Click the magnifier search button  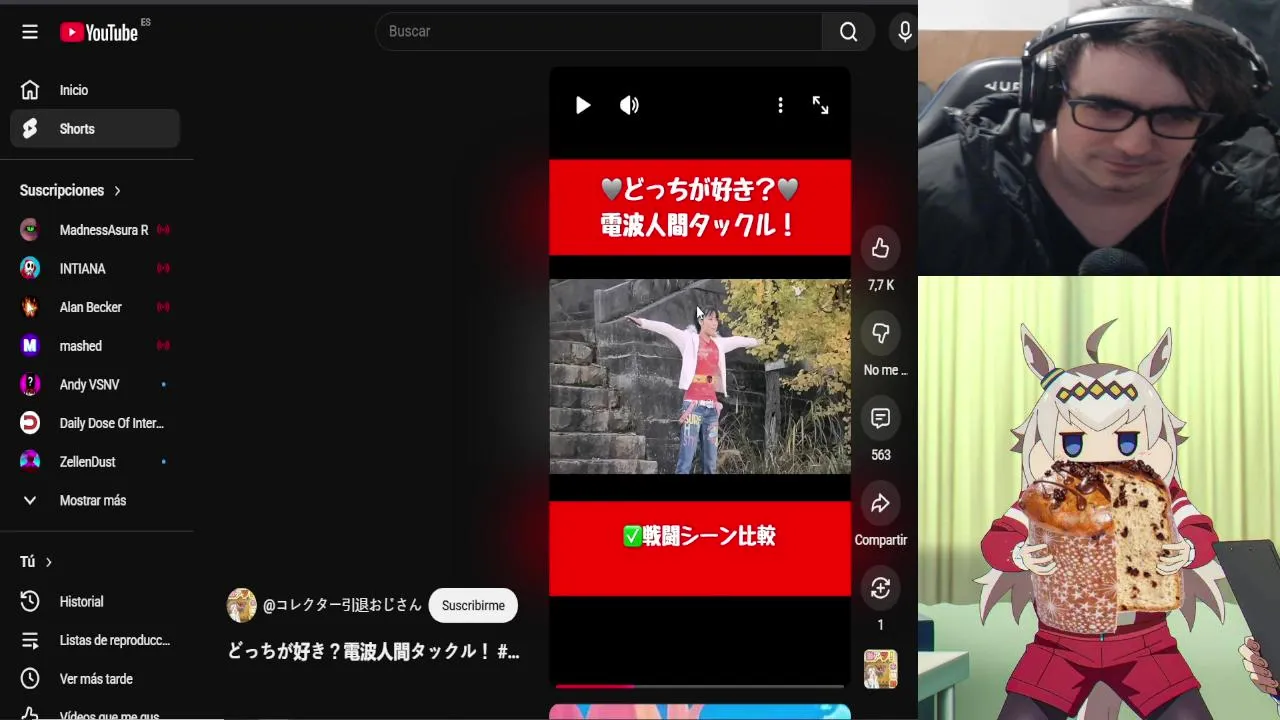[849, 32]
